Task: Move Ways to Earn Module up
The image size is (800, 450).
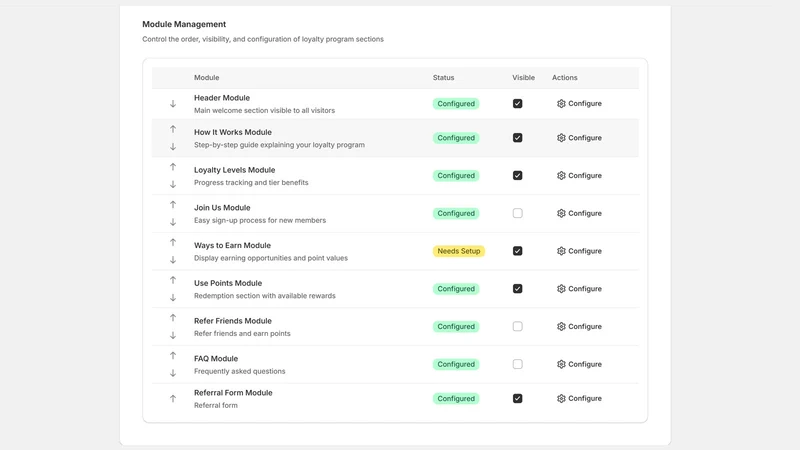Action: click(x=173, y=242)
